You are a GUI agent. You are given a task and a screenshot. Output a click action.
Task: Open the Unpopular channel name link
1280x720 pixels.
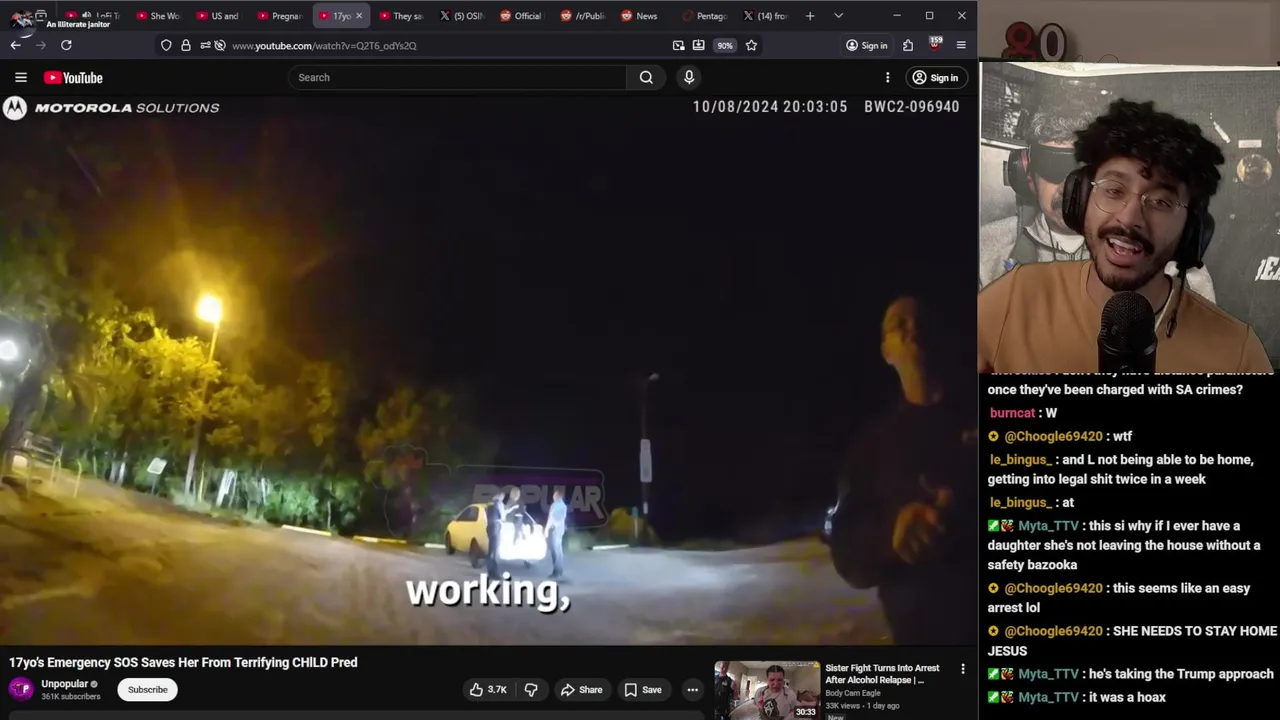[65, 684]
